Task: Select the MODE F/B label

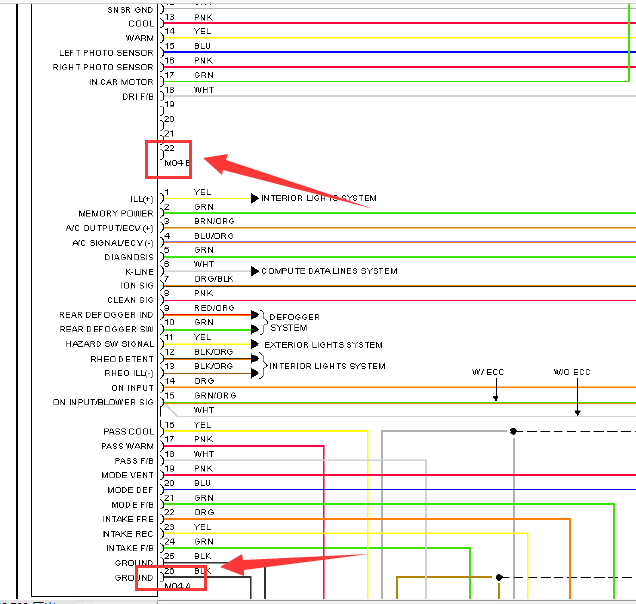Action: [132, 505]
